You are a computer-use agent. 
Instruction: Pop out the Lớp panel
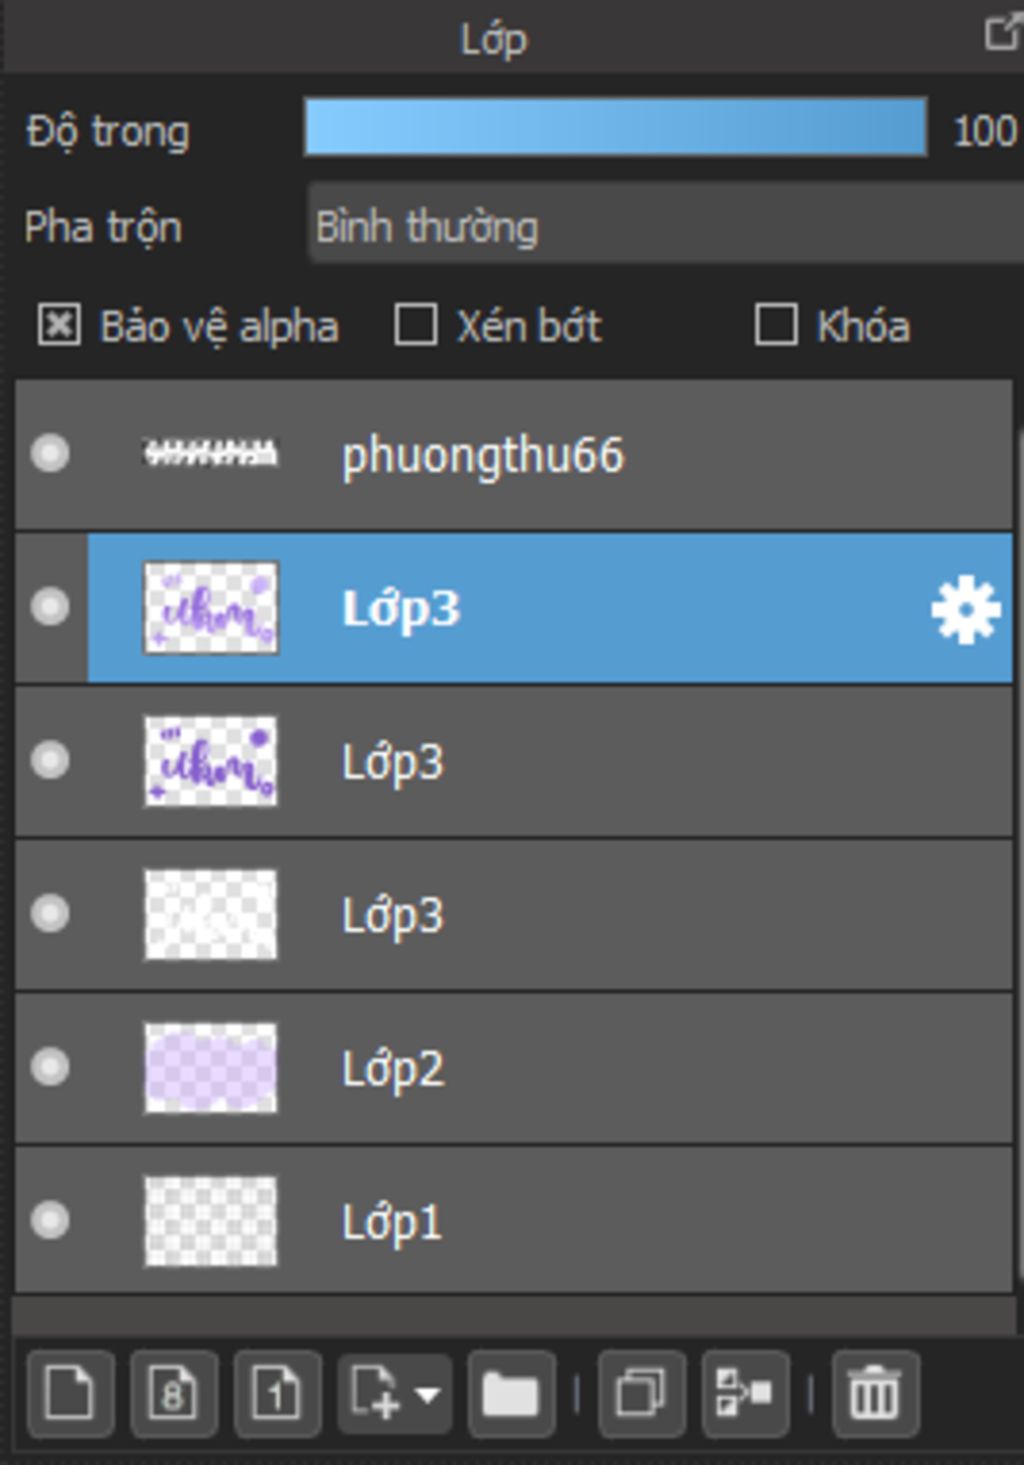(x=1001, y=33)
